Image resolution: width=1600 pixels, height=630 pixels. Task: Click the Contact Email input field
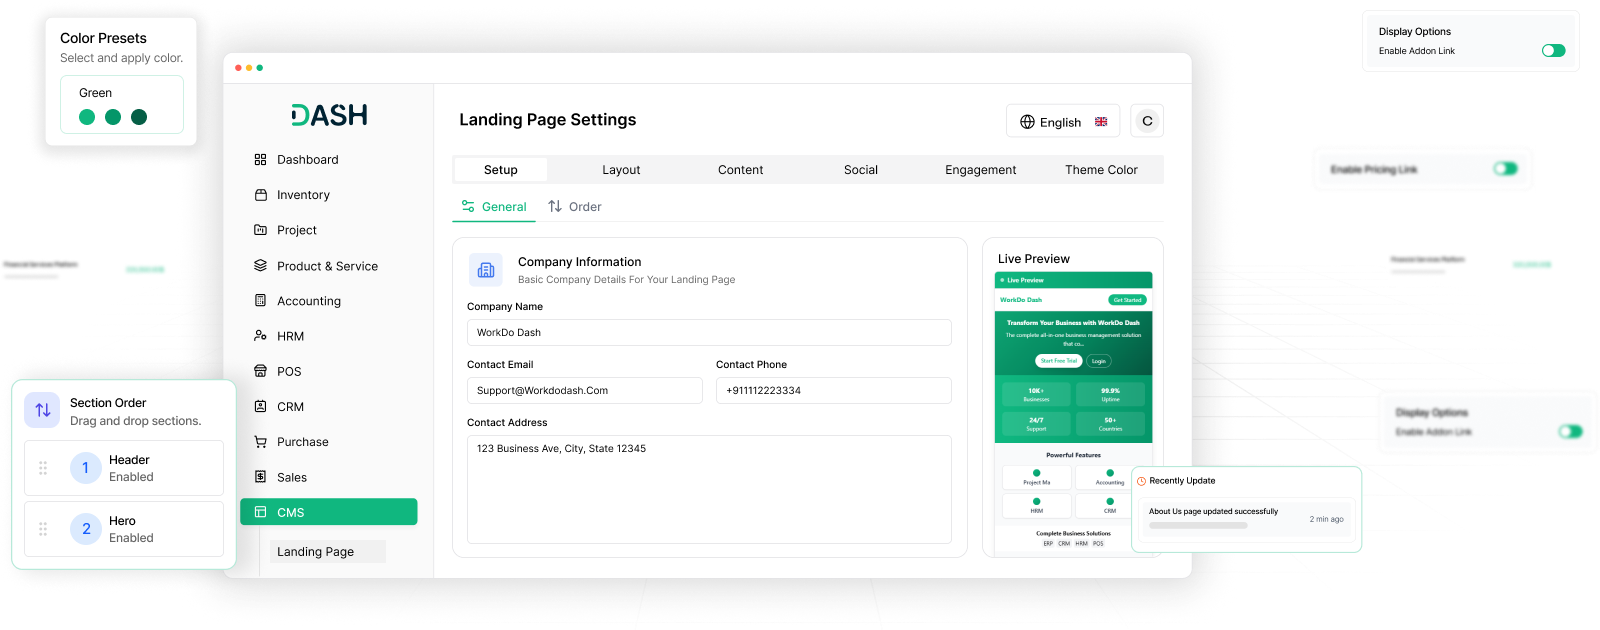(x=585, y=391)
